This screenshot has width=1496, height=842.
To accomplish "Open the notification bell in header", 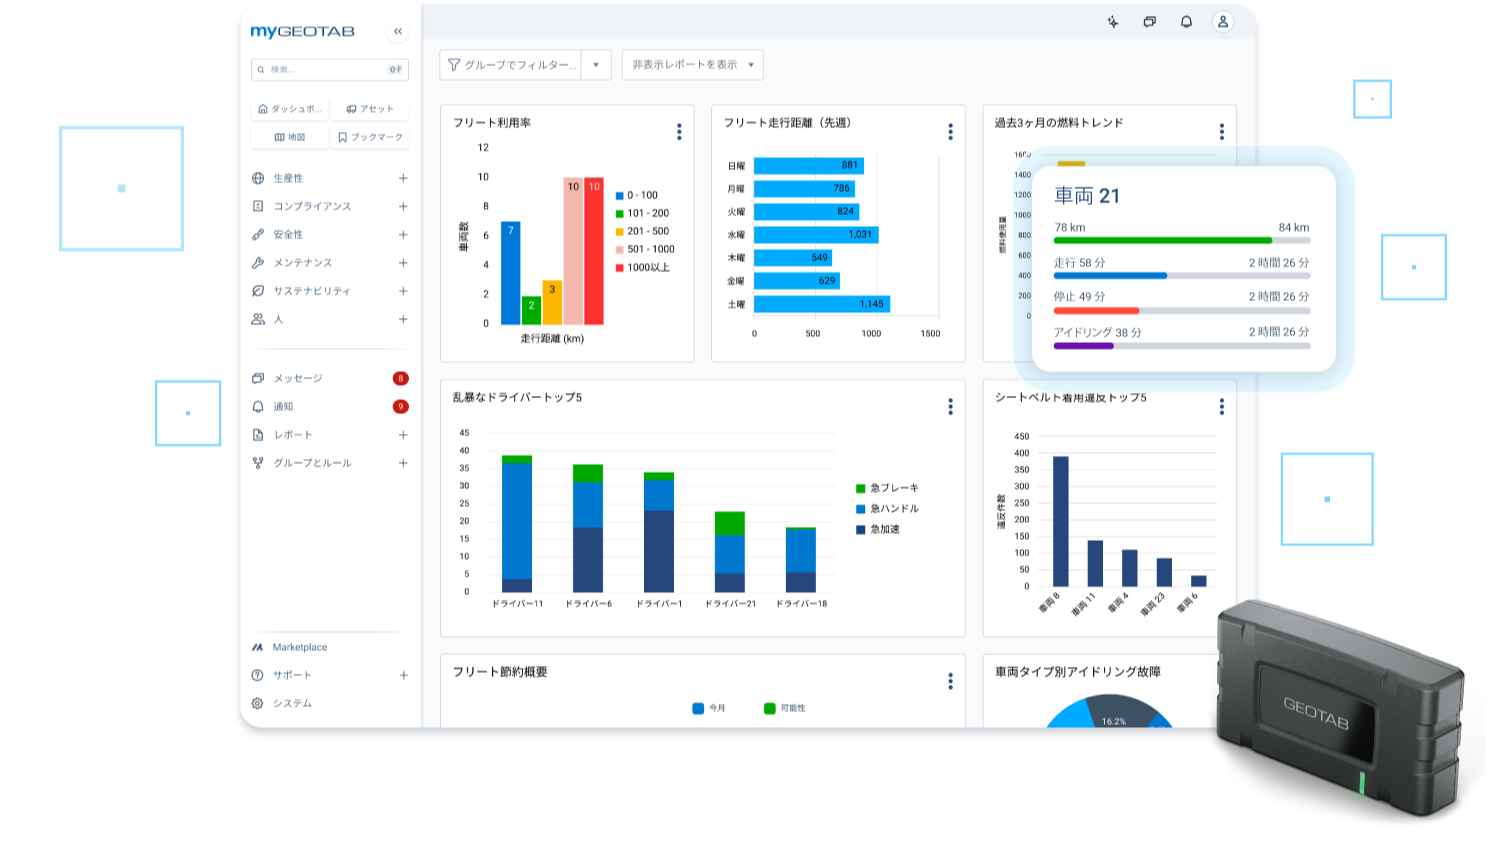I will [x=1186, y=22].
